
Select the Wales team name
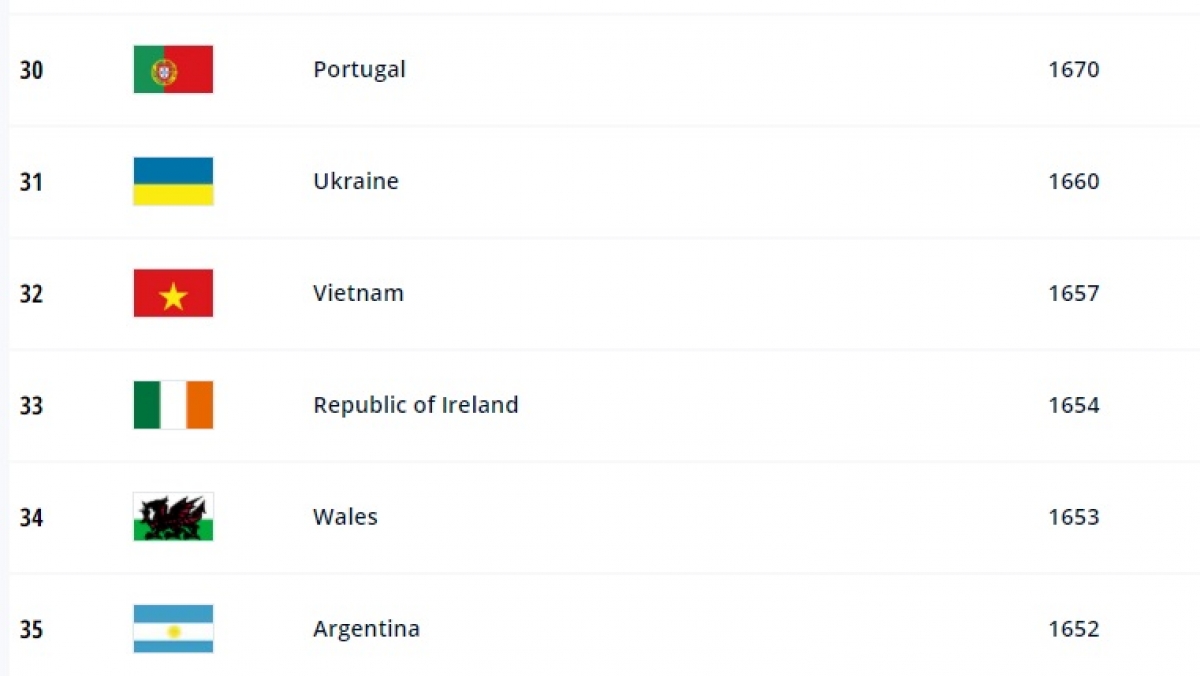pyautogui.click(x=345, y=518)
